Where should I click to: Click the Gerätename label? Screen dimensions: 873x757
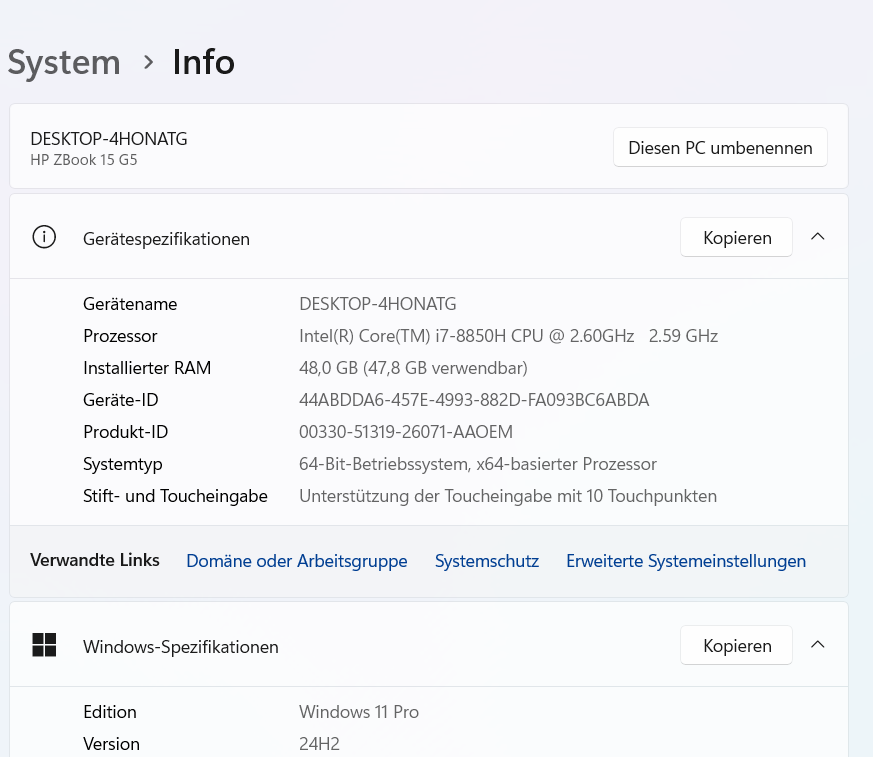(x=130, y=304)
